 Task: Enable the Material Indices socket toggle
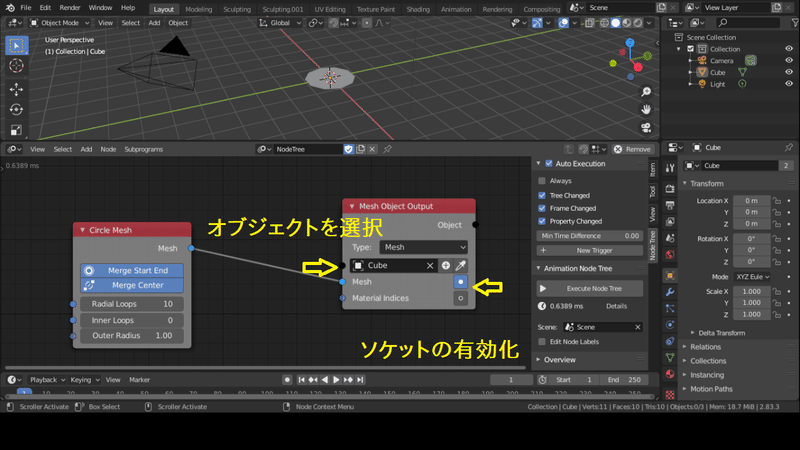click(x=461, y=298)
